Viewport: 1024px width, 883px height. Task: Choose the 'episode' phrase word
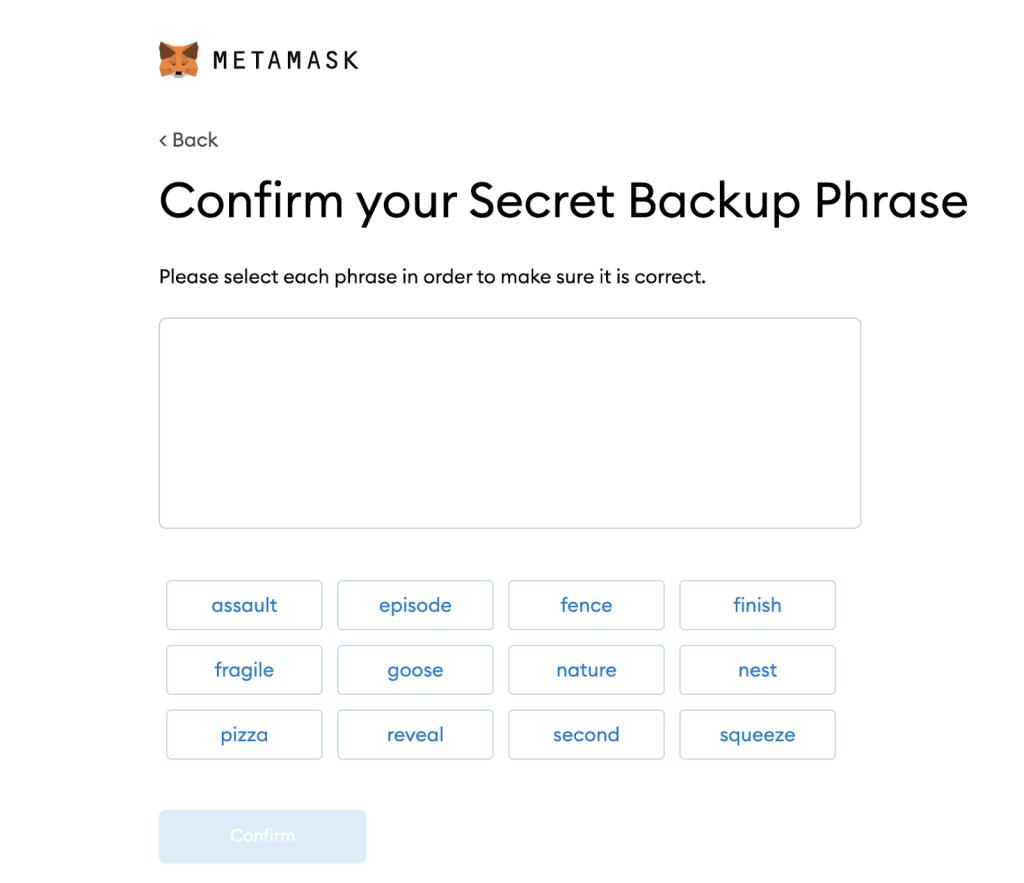click(415, 605)
